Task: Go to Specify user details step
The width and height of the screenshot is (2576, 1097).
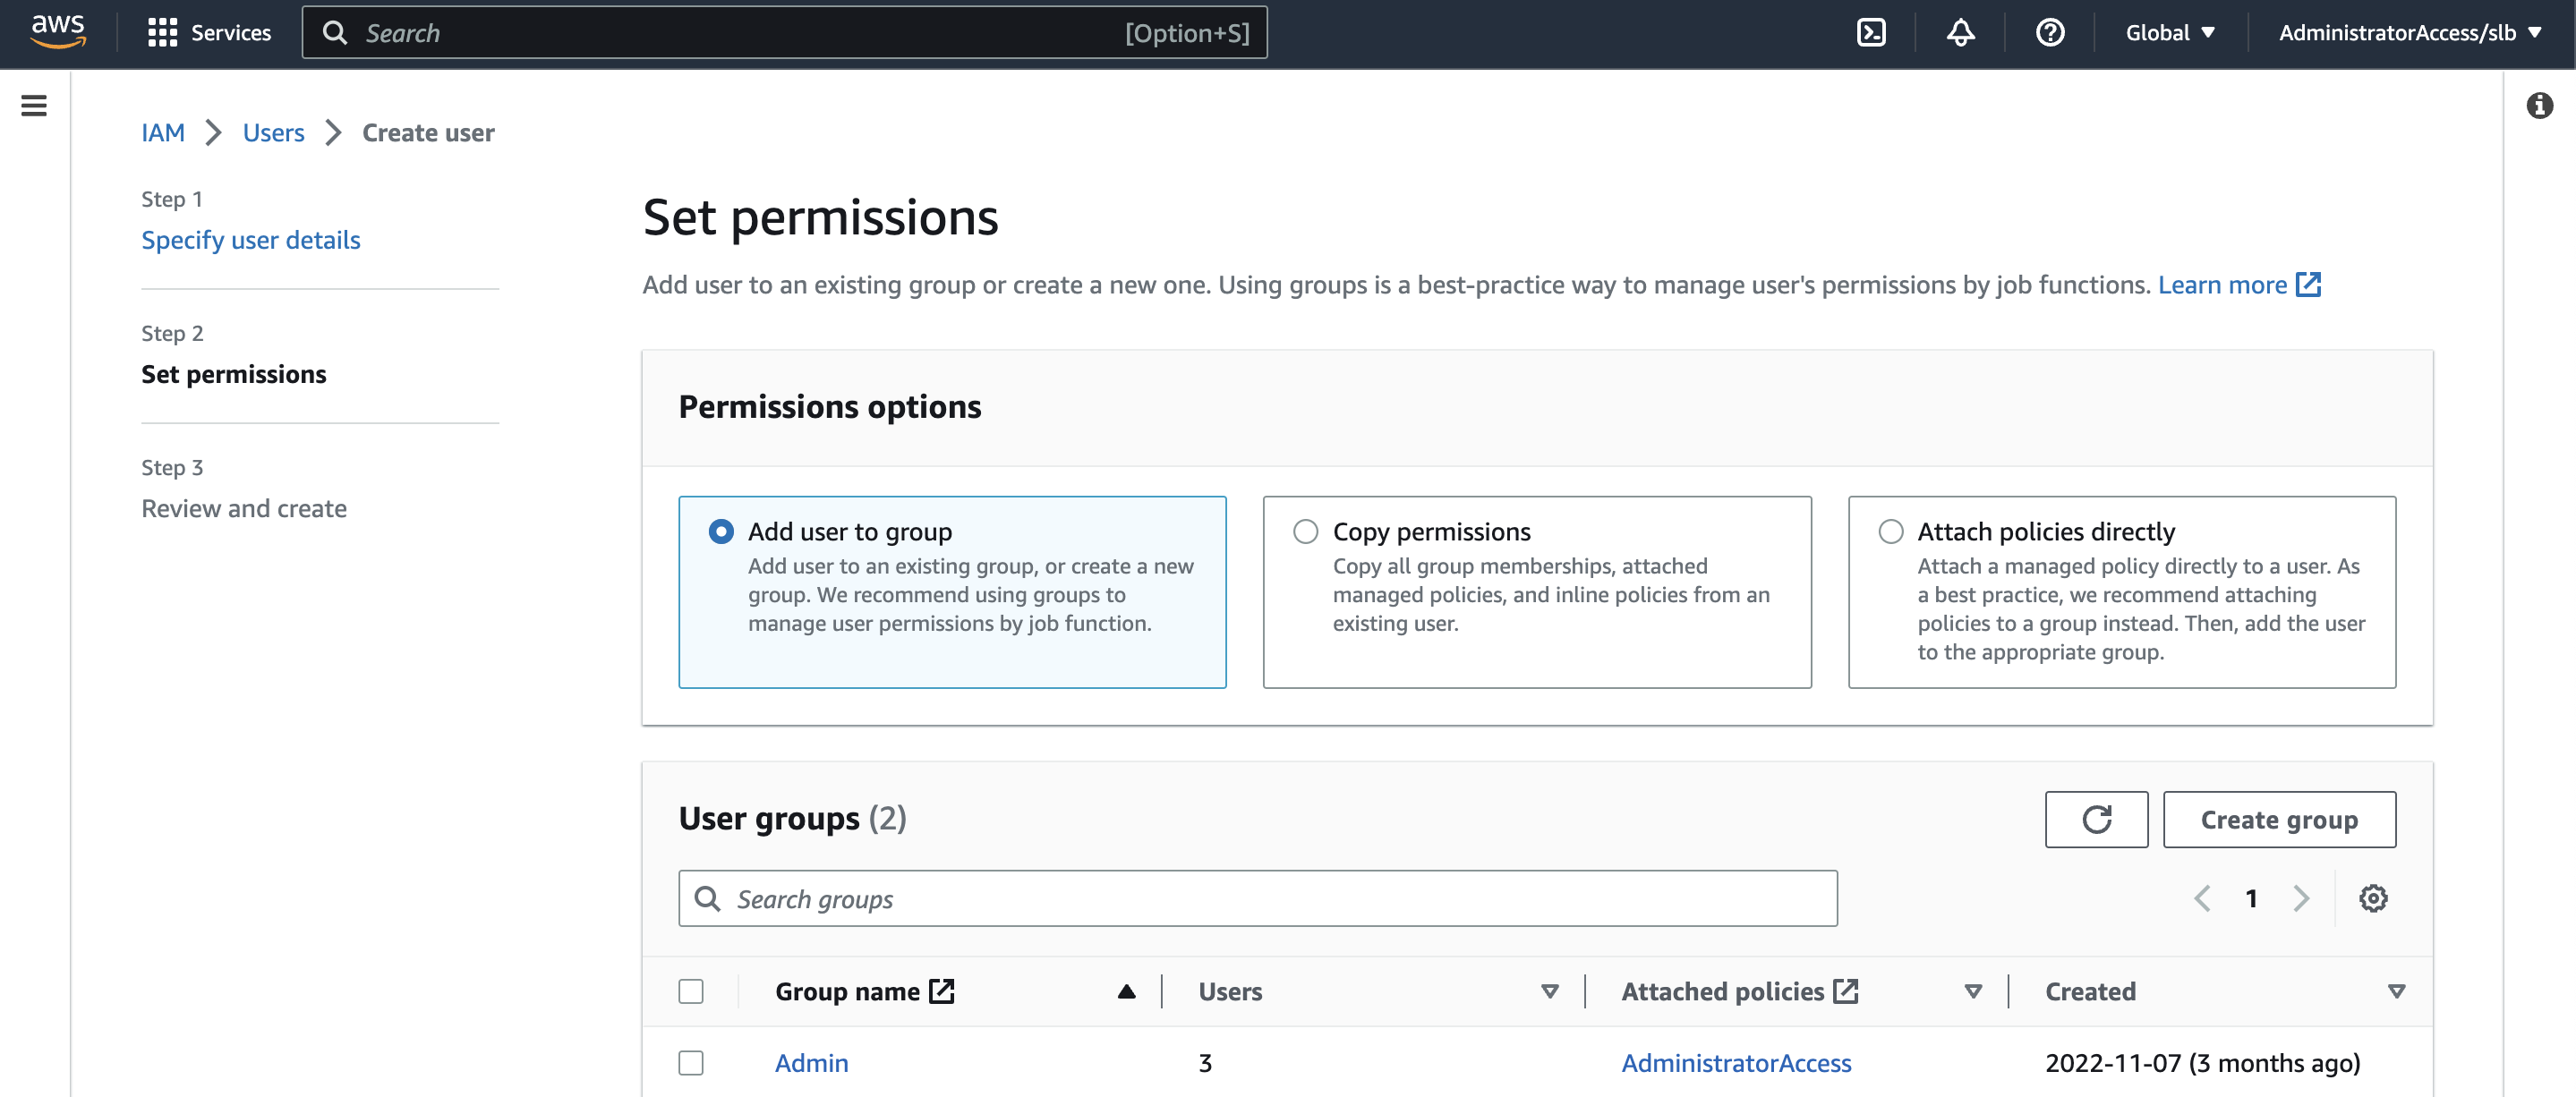Action: click(250, 240)
